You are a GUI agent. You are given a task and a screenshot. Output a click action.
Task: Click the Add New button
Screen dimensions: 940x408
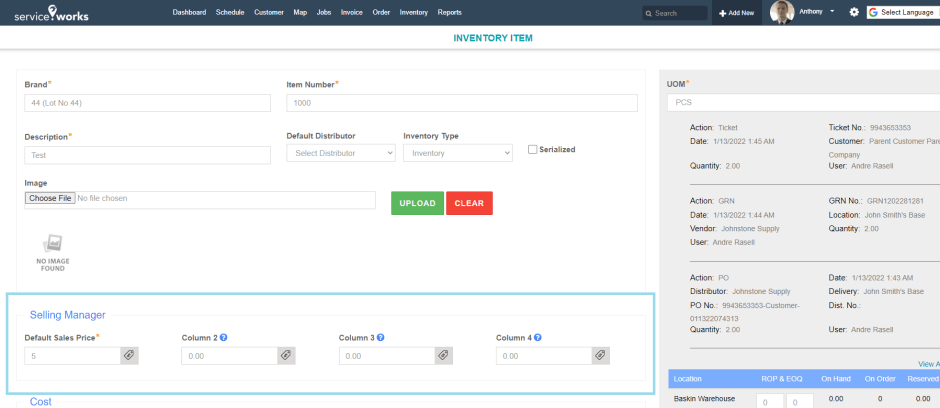coord(738,13)
